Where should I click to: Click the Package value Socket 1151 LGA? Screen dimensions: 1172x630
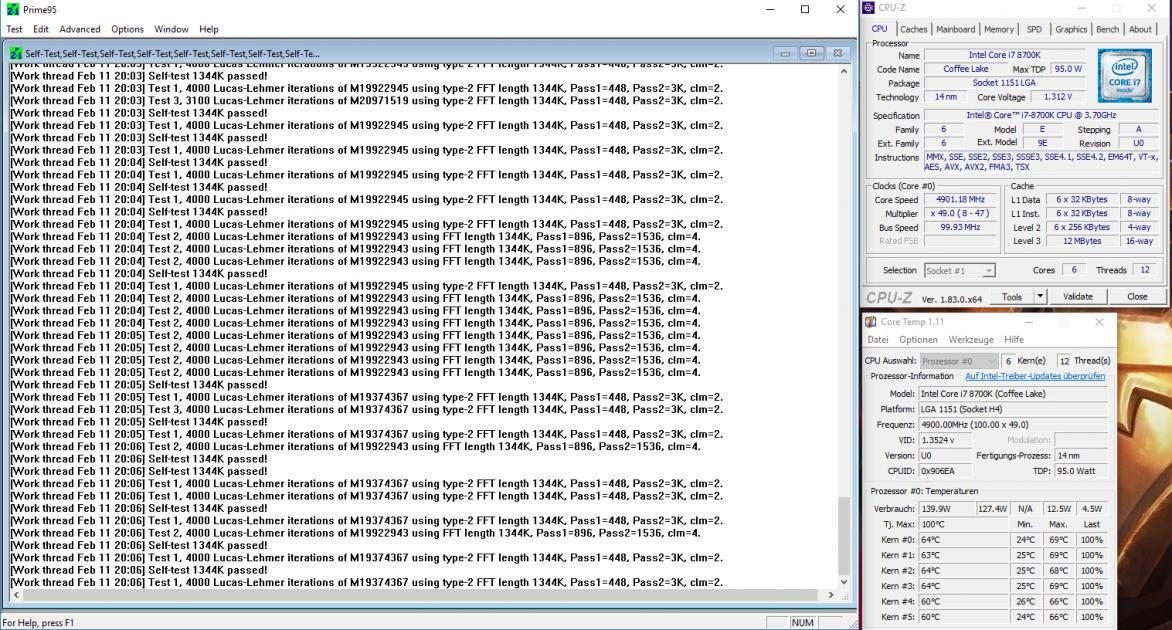1005,83
